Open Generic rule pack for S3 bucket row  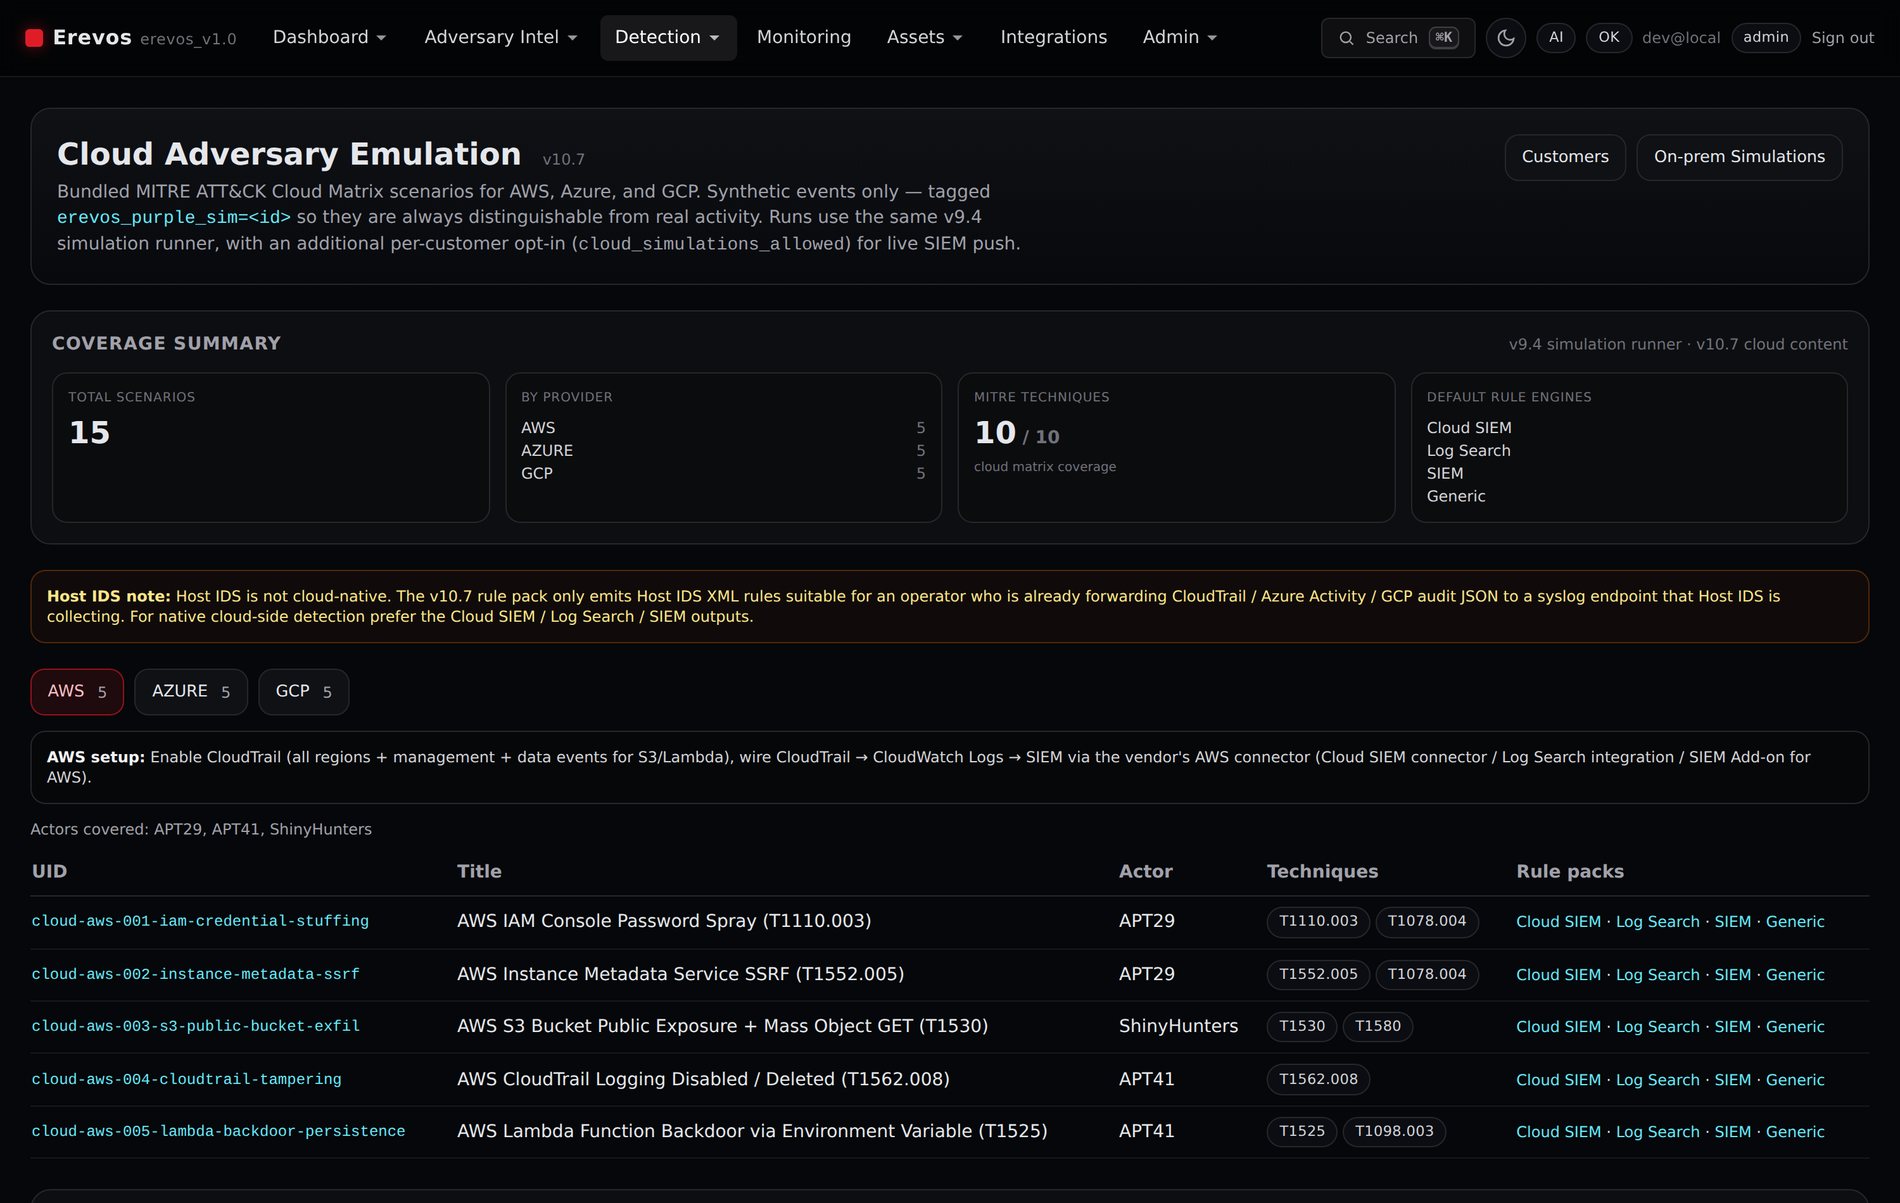coord(1795,1027)
